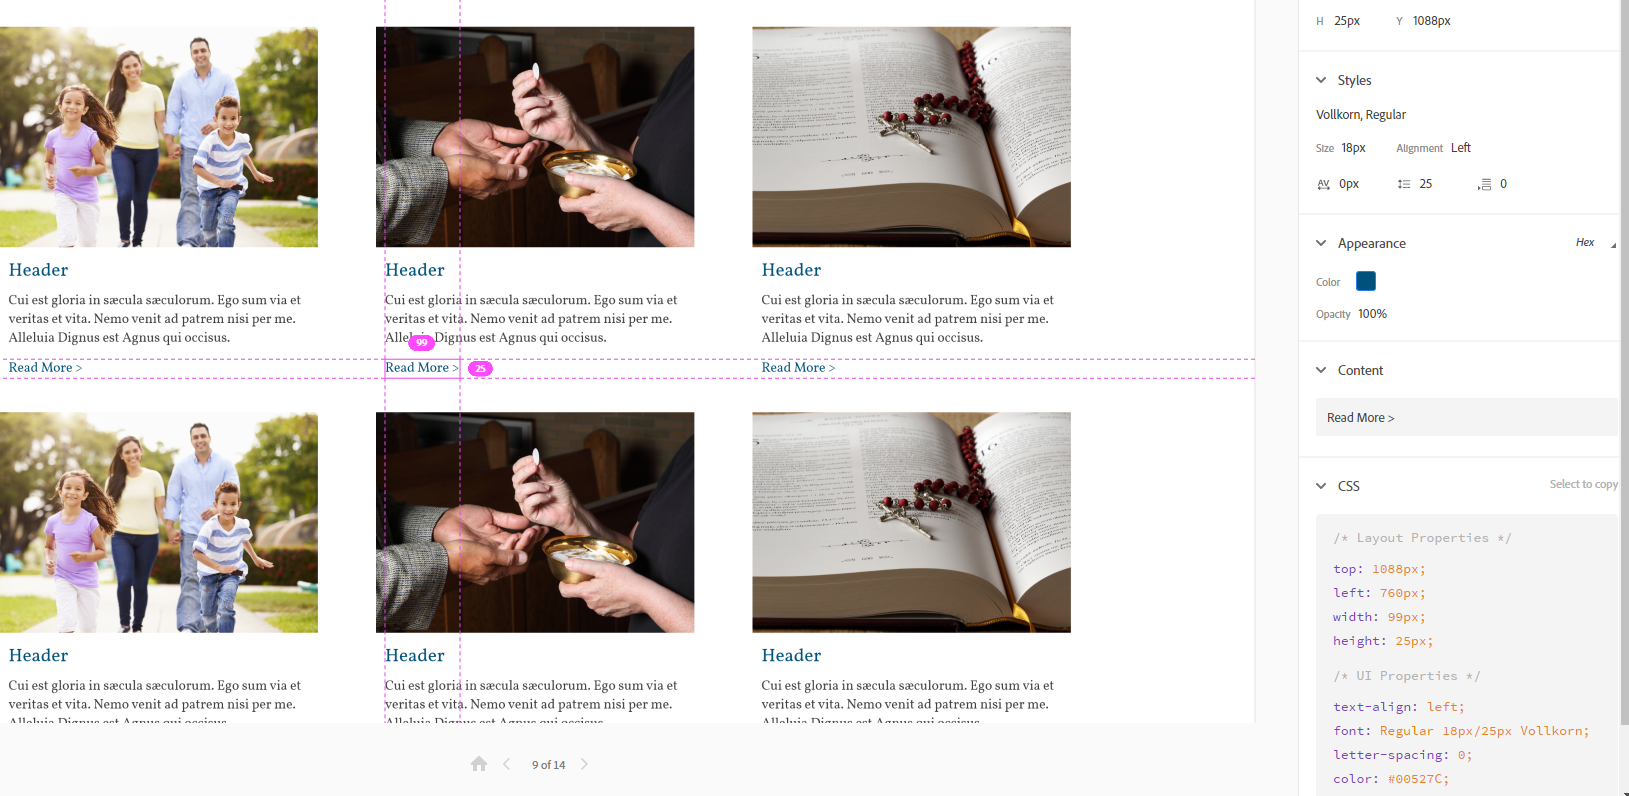The image size is (1629, 796).
Task: Advance to next artboard arrow
Action: pos(584,764)
